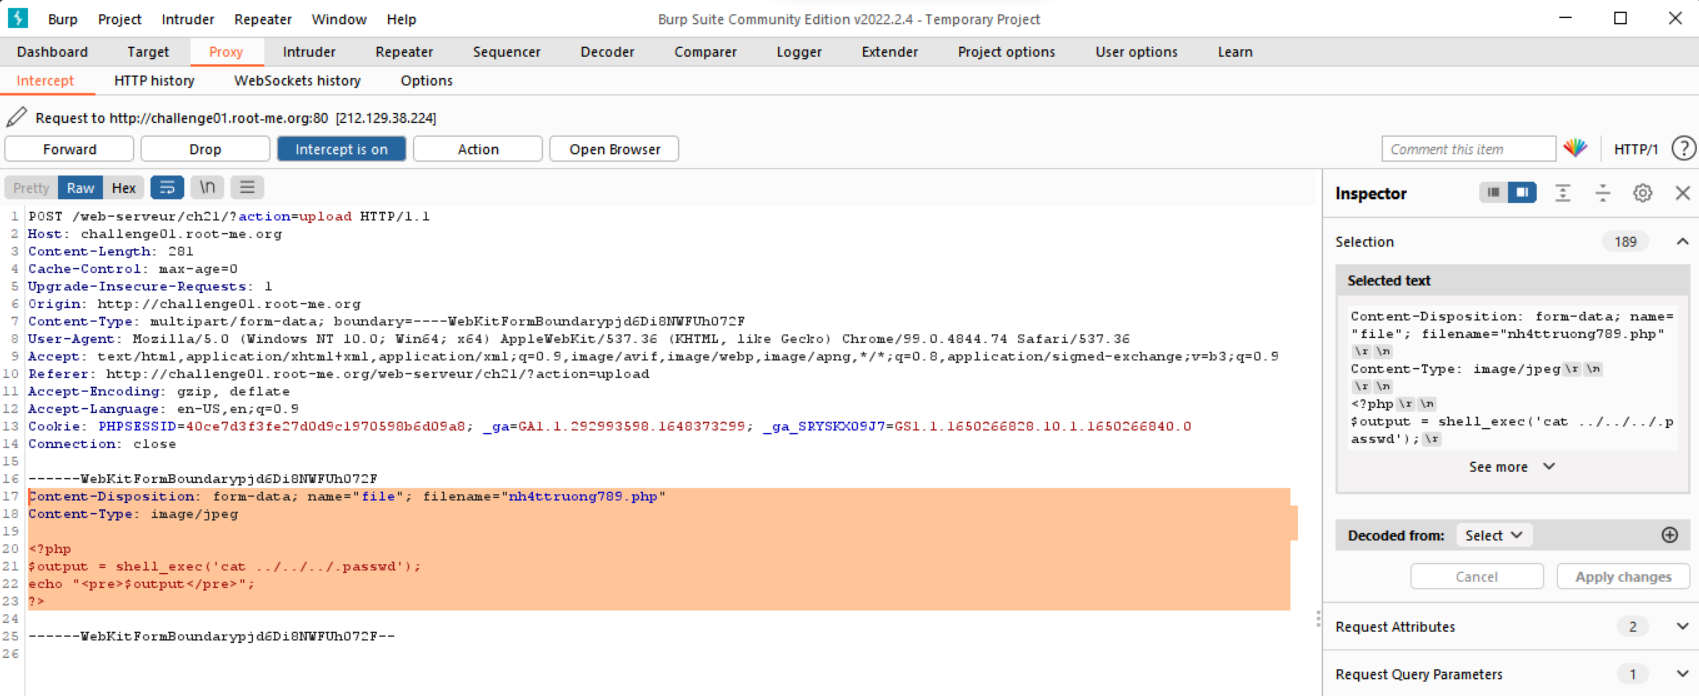This screenshot has height=696, width=1699.
Task: Click the splitter handle beside Inspector
Action: pyautogui.click(x=1318, y=619)
